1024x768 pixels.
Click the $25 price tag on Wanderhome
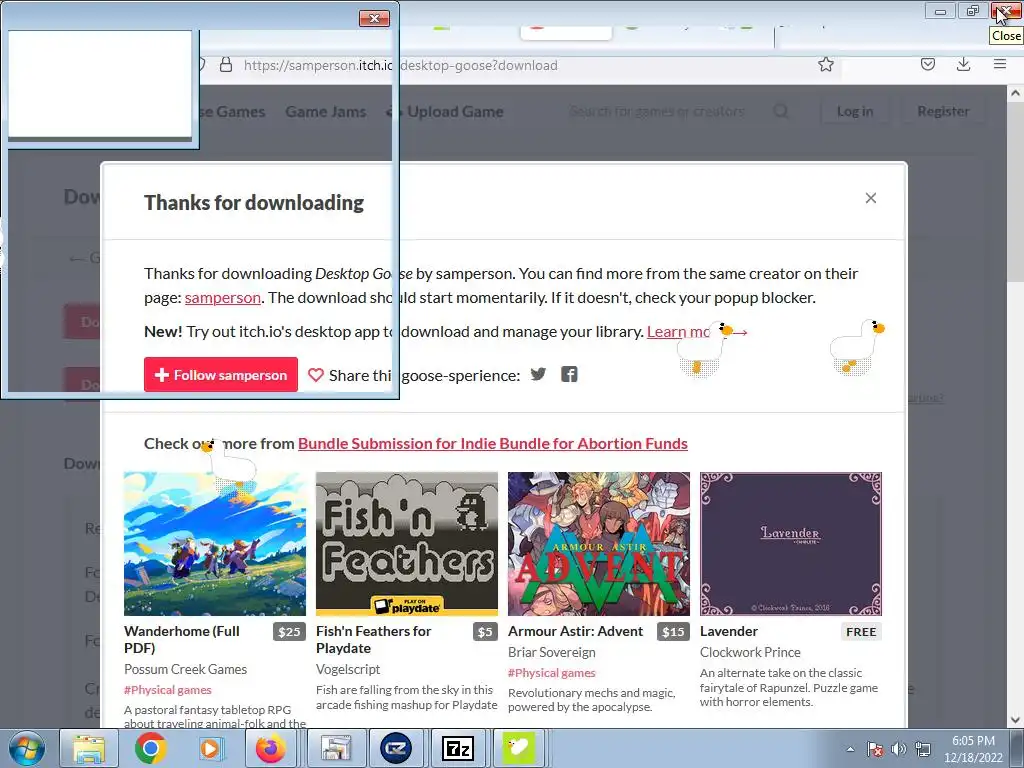289,632
